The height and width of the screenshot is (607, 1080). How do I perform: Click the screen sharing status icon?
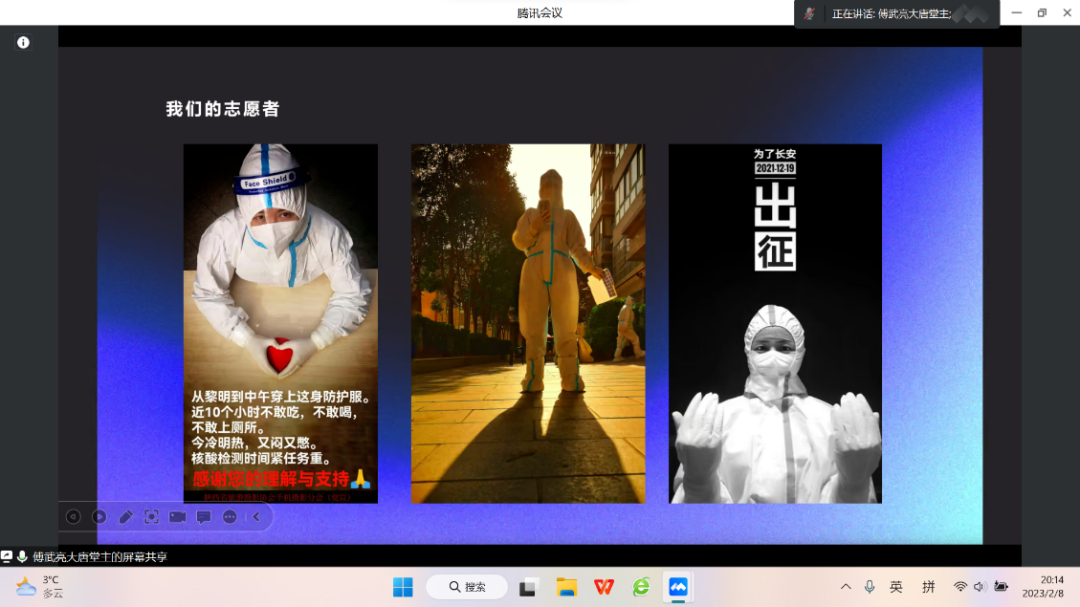click(x=7, y=556)
